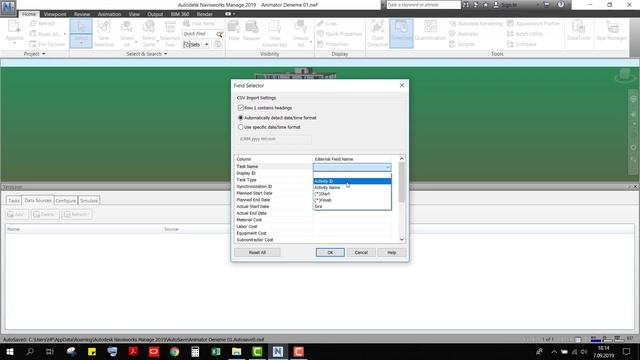
Task: Open the Output ribbon tab
Action: pyautogui.click(x=155, y=14)
